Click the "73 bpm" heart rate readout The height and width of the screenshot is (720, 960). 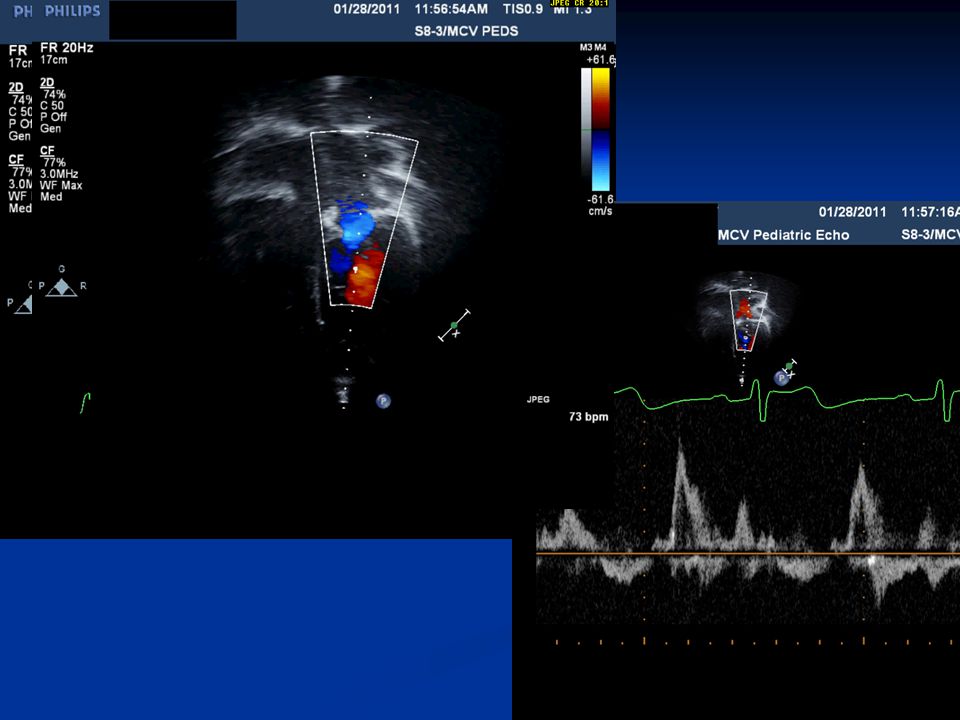point(588,417)
